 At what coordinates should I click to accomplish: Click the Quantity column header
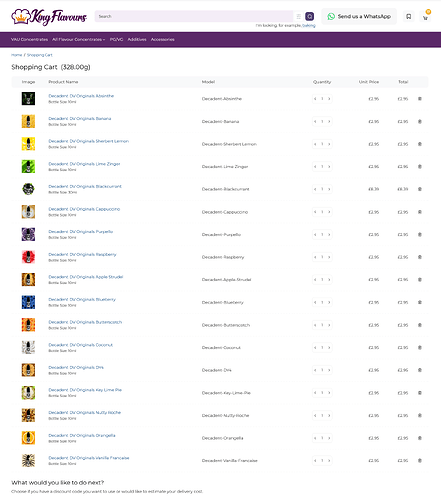pos(322,82)
